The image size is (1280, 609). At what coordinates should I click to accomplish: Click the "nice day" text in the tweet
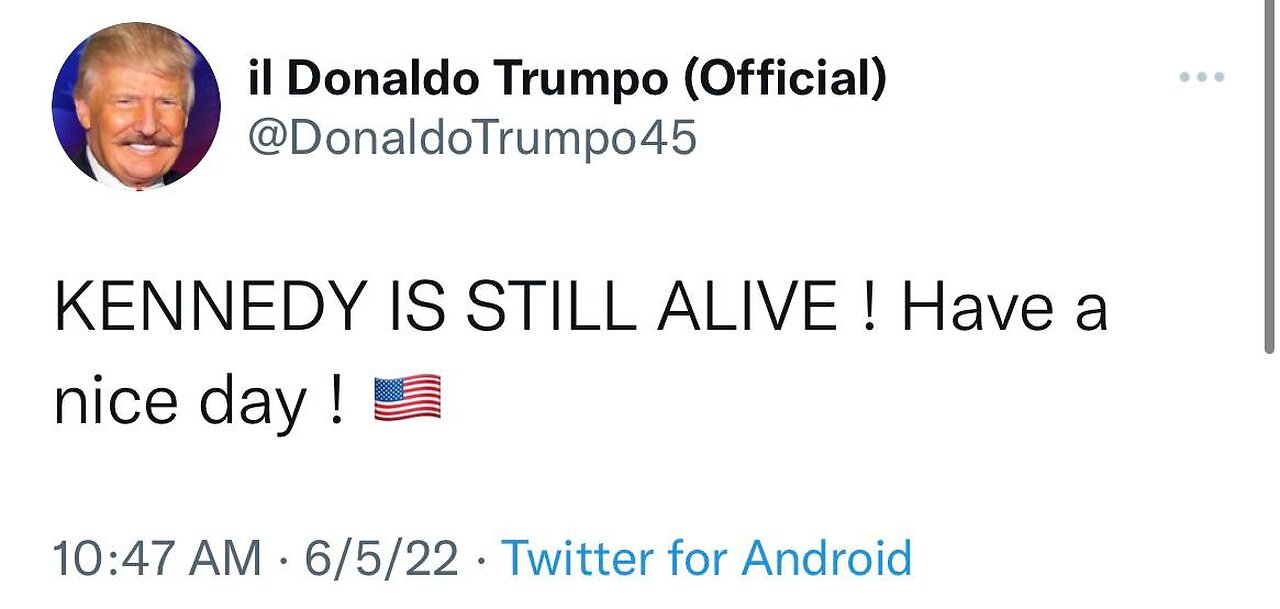180,400
